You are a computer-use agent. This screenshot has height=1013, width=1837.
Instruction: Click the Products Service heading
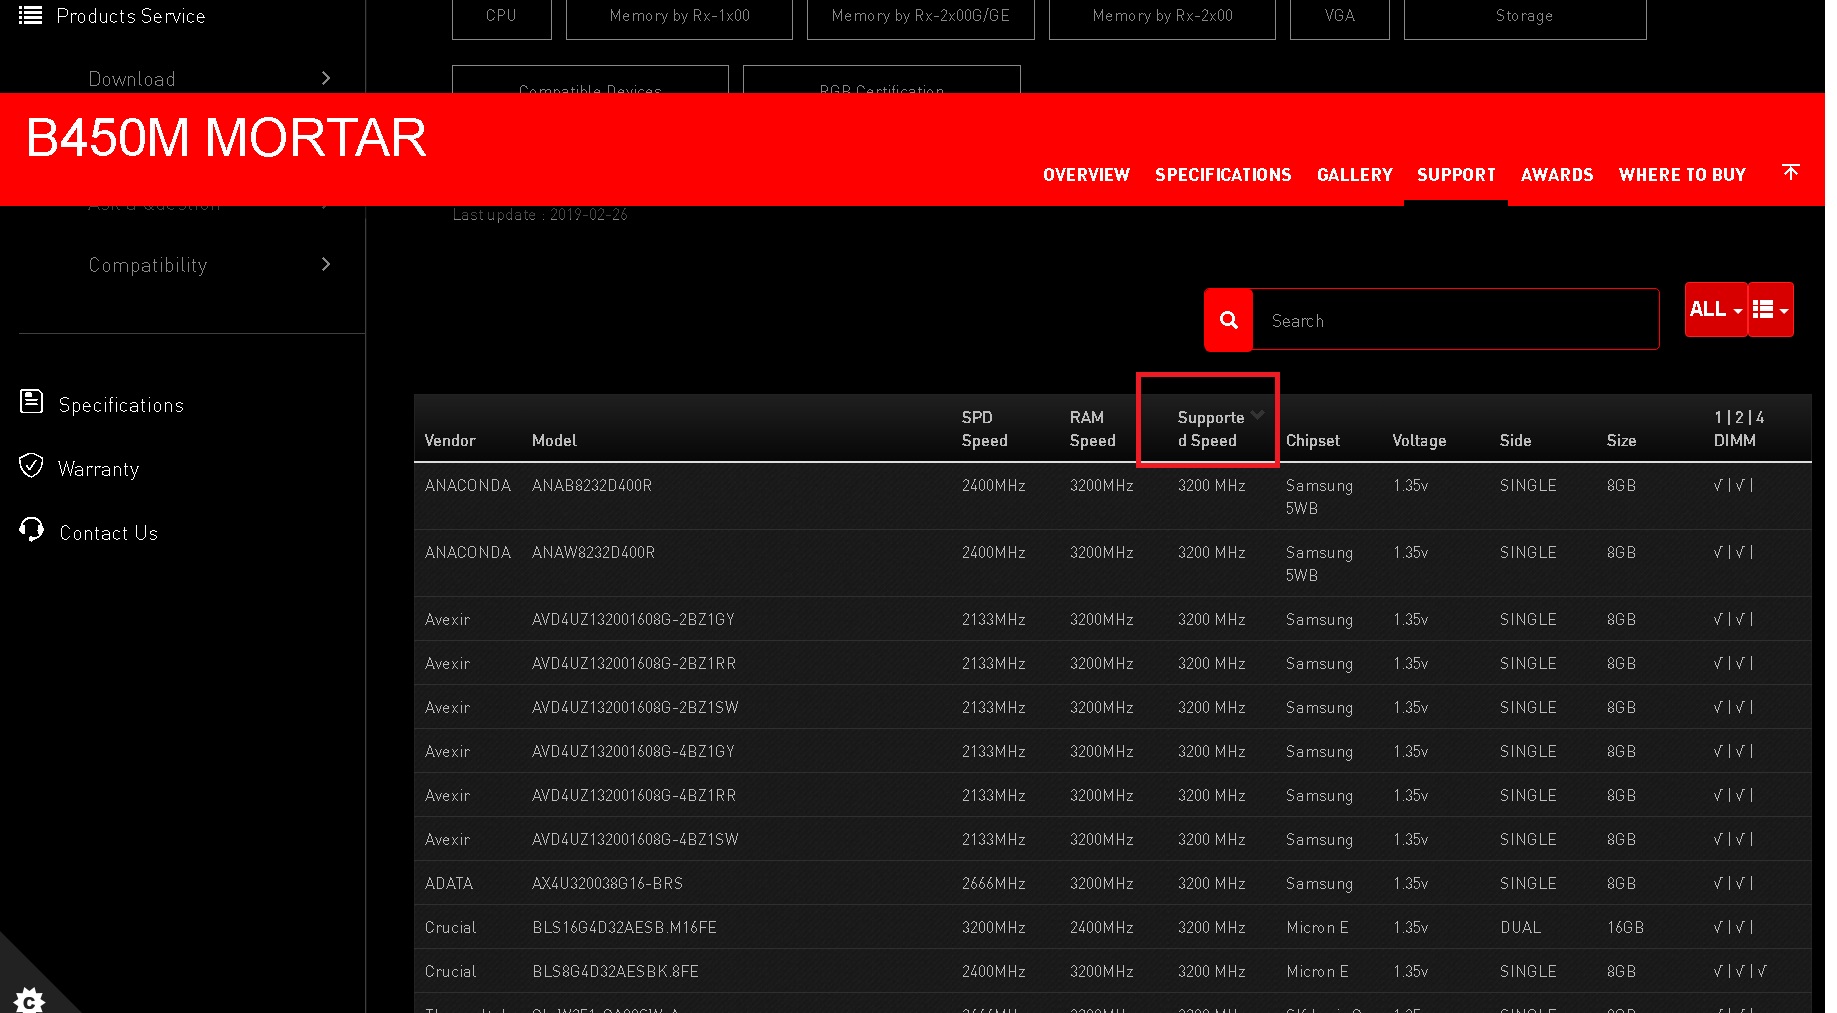(x=130, y=16)
